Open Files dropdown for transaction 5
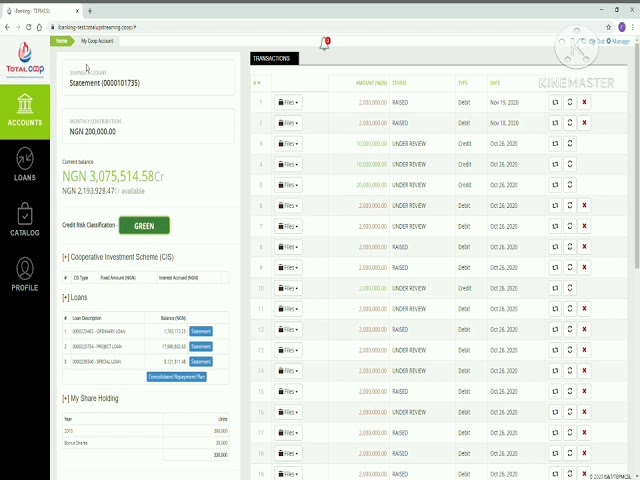 click(x=288, y=185)
